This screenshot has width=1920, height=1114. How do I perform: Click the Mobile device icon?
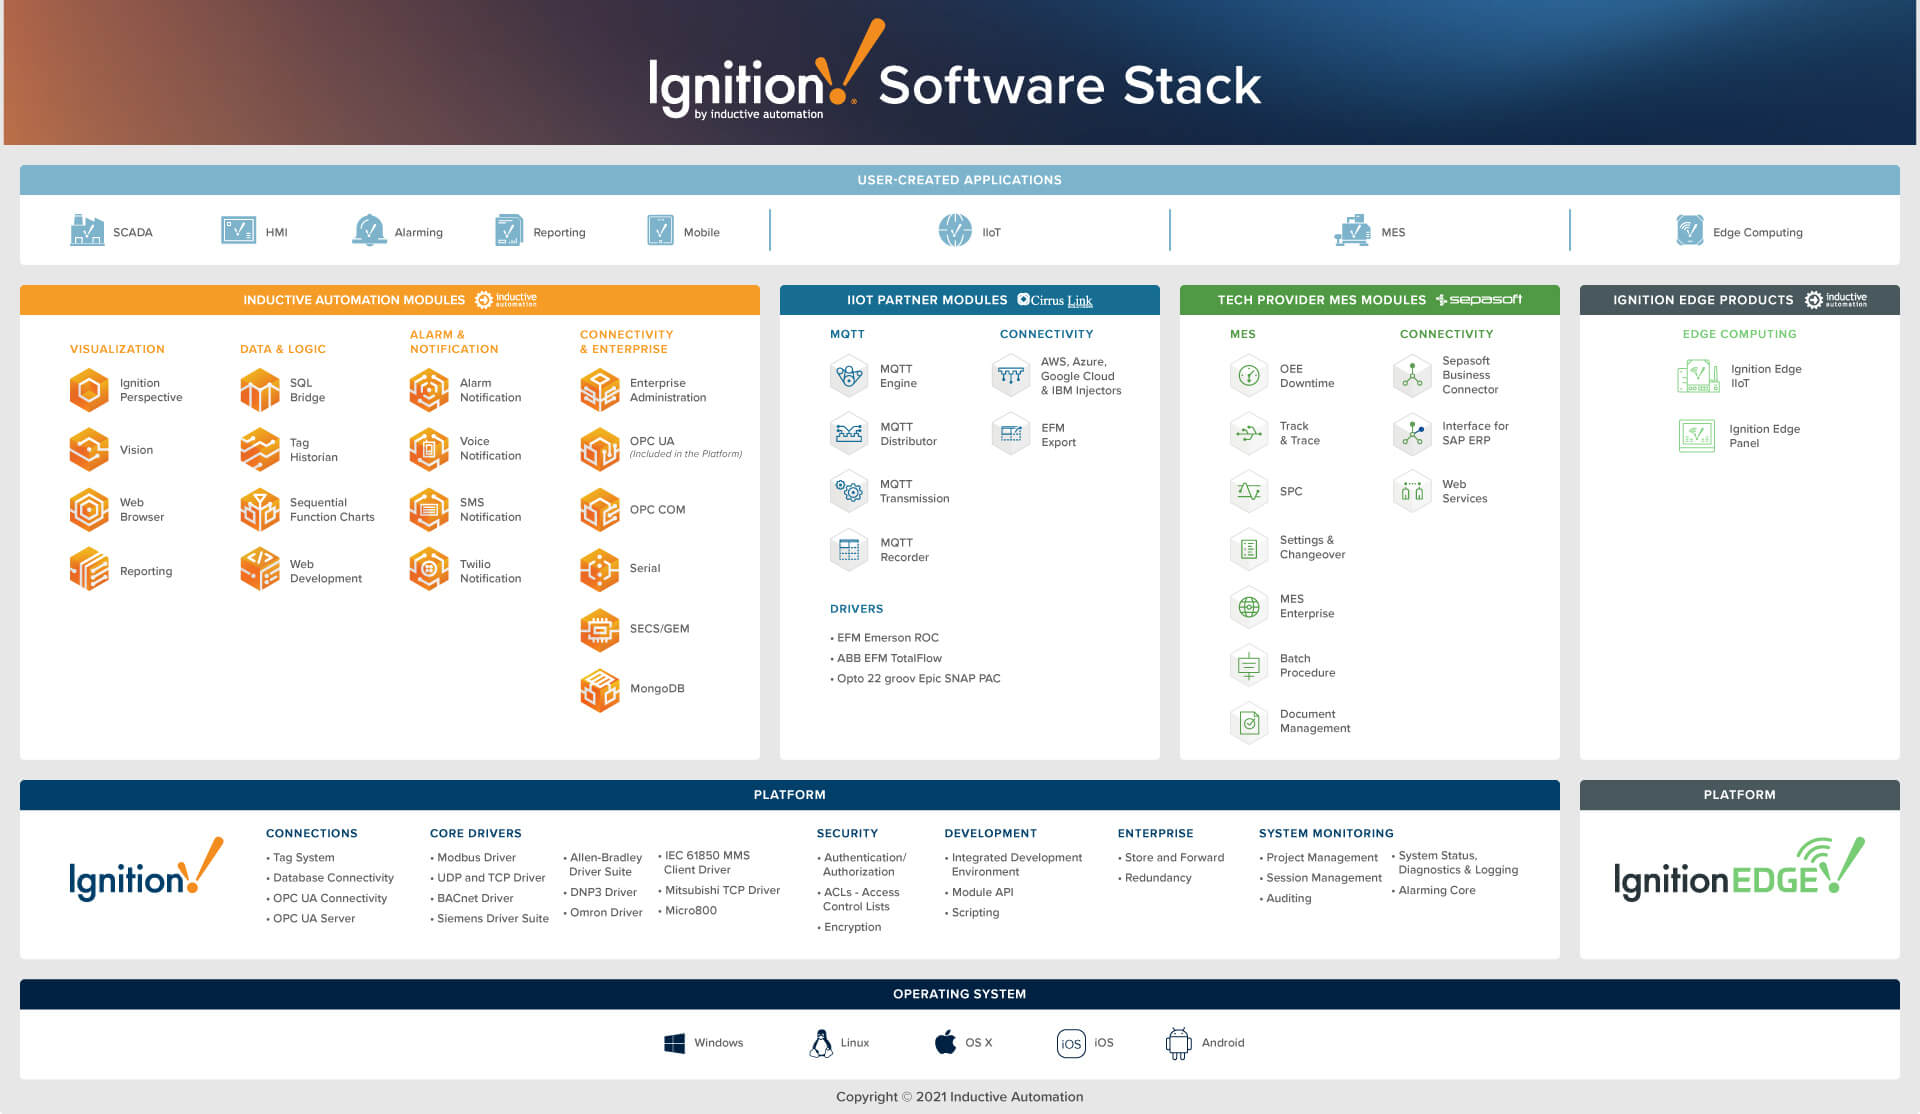point(660,230)
